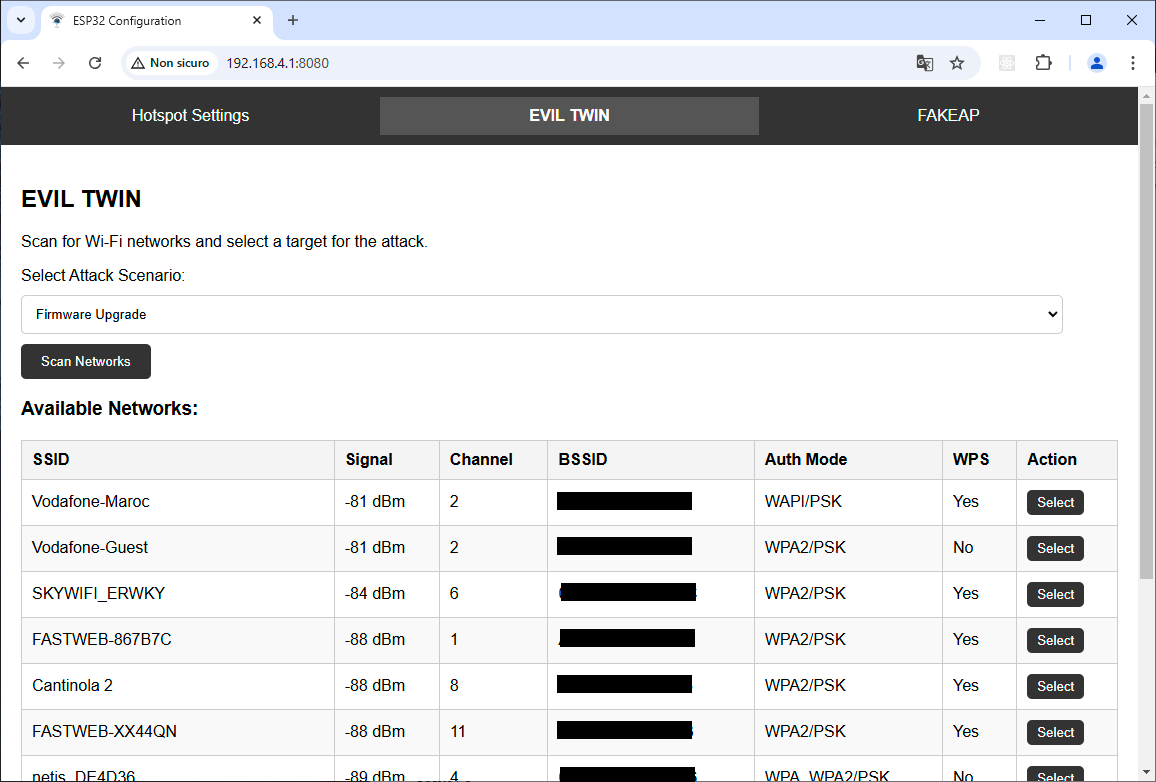Select the Vodafone-Guest network
1156x782 pixels.
pyautogui.click(x=1055, y=548)
